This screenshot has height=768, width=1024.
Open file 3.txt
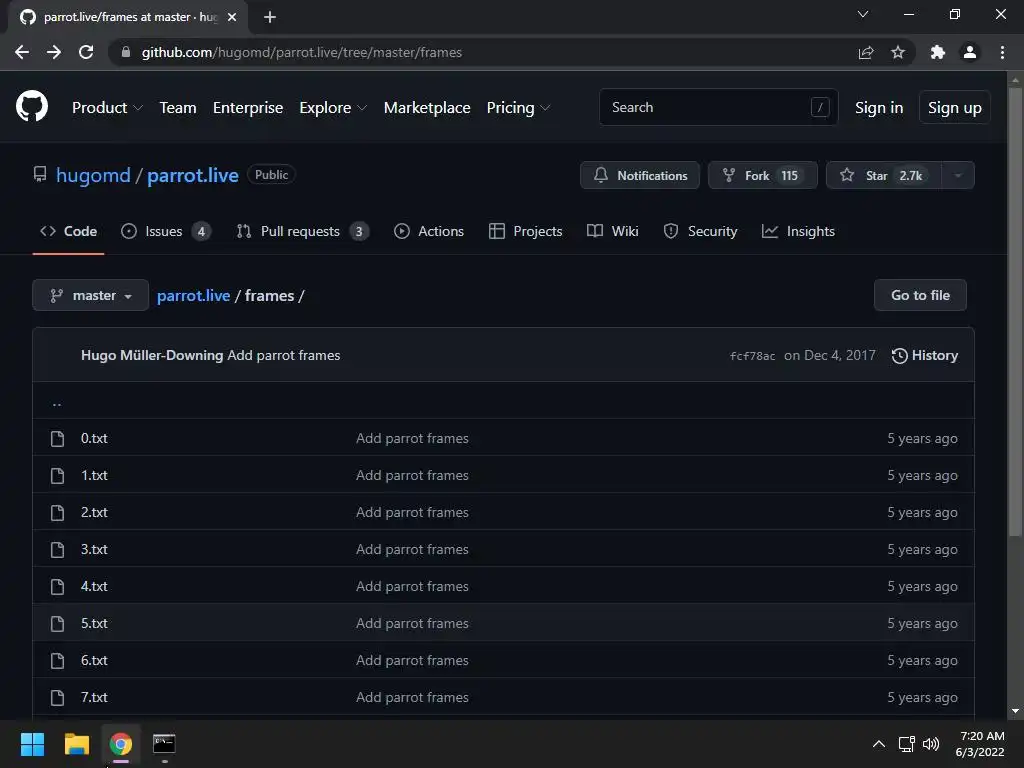tap(94, 549)
